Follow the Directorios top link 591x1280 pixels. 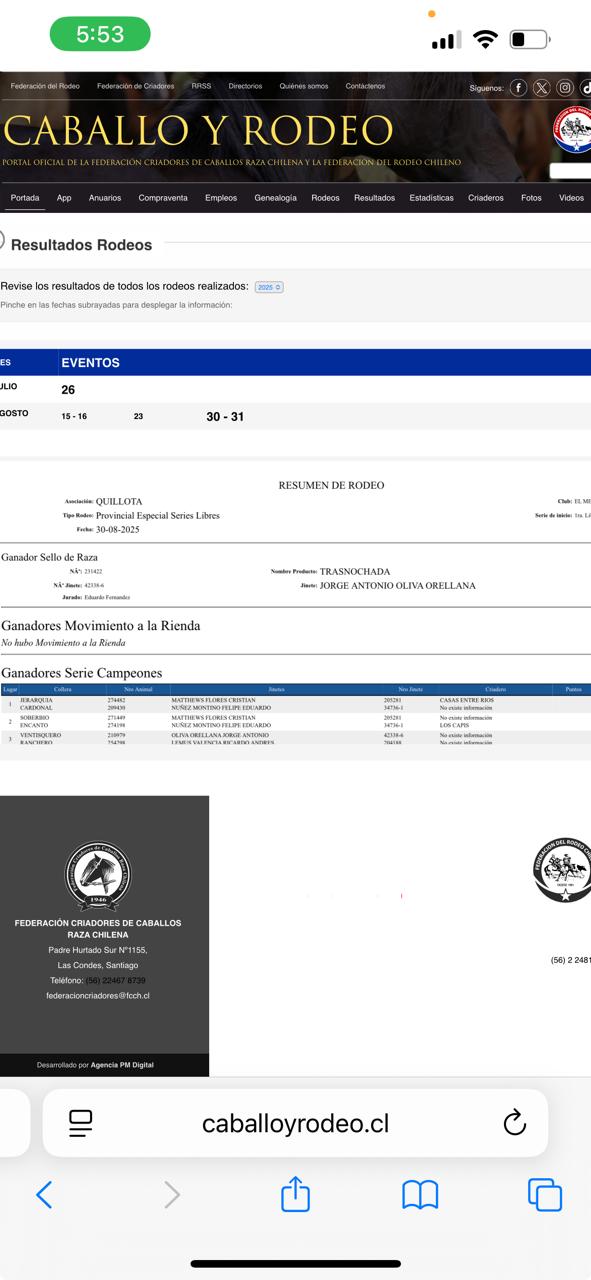(245, 87)
